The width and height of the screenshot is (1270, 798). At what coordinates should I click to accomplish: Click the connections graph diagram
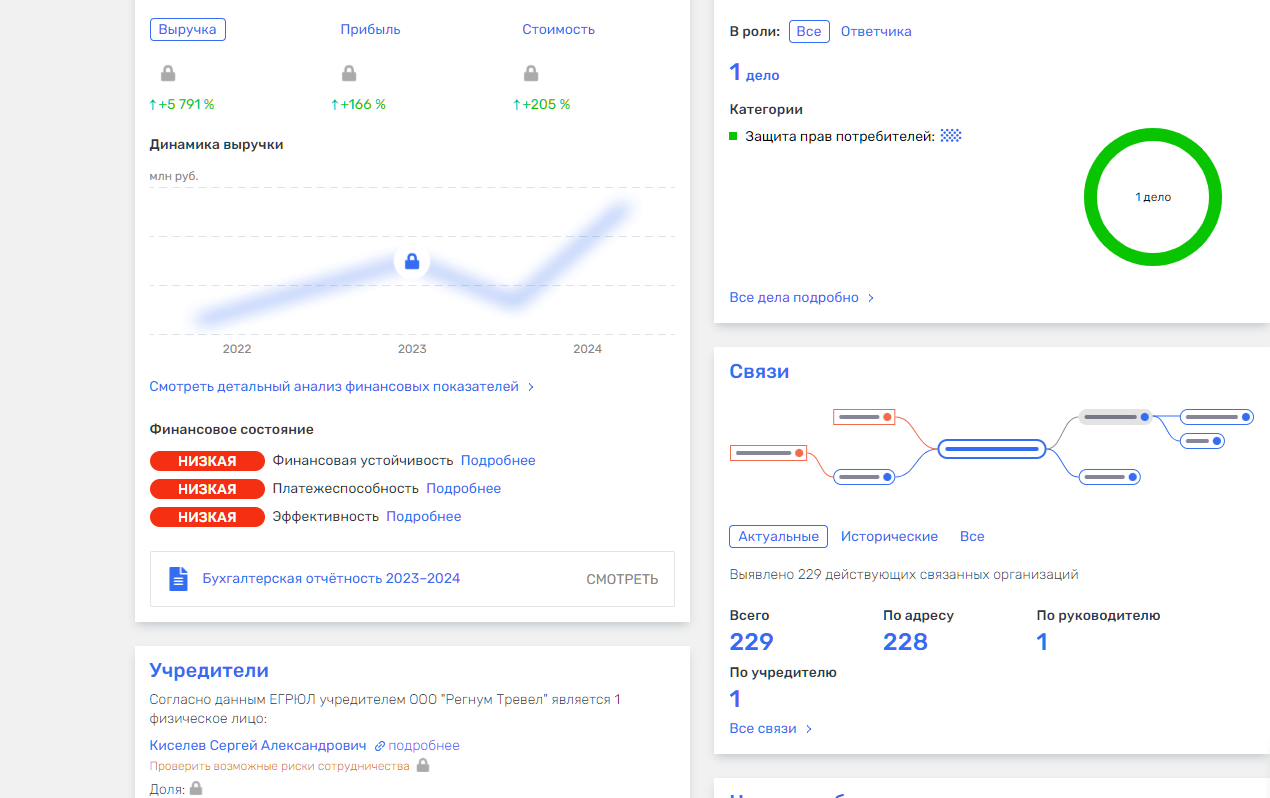pos(991,448)
